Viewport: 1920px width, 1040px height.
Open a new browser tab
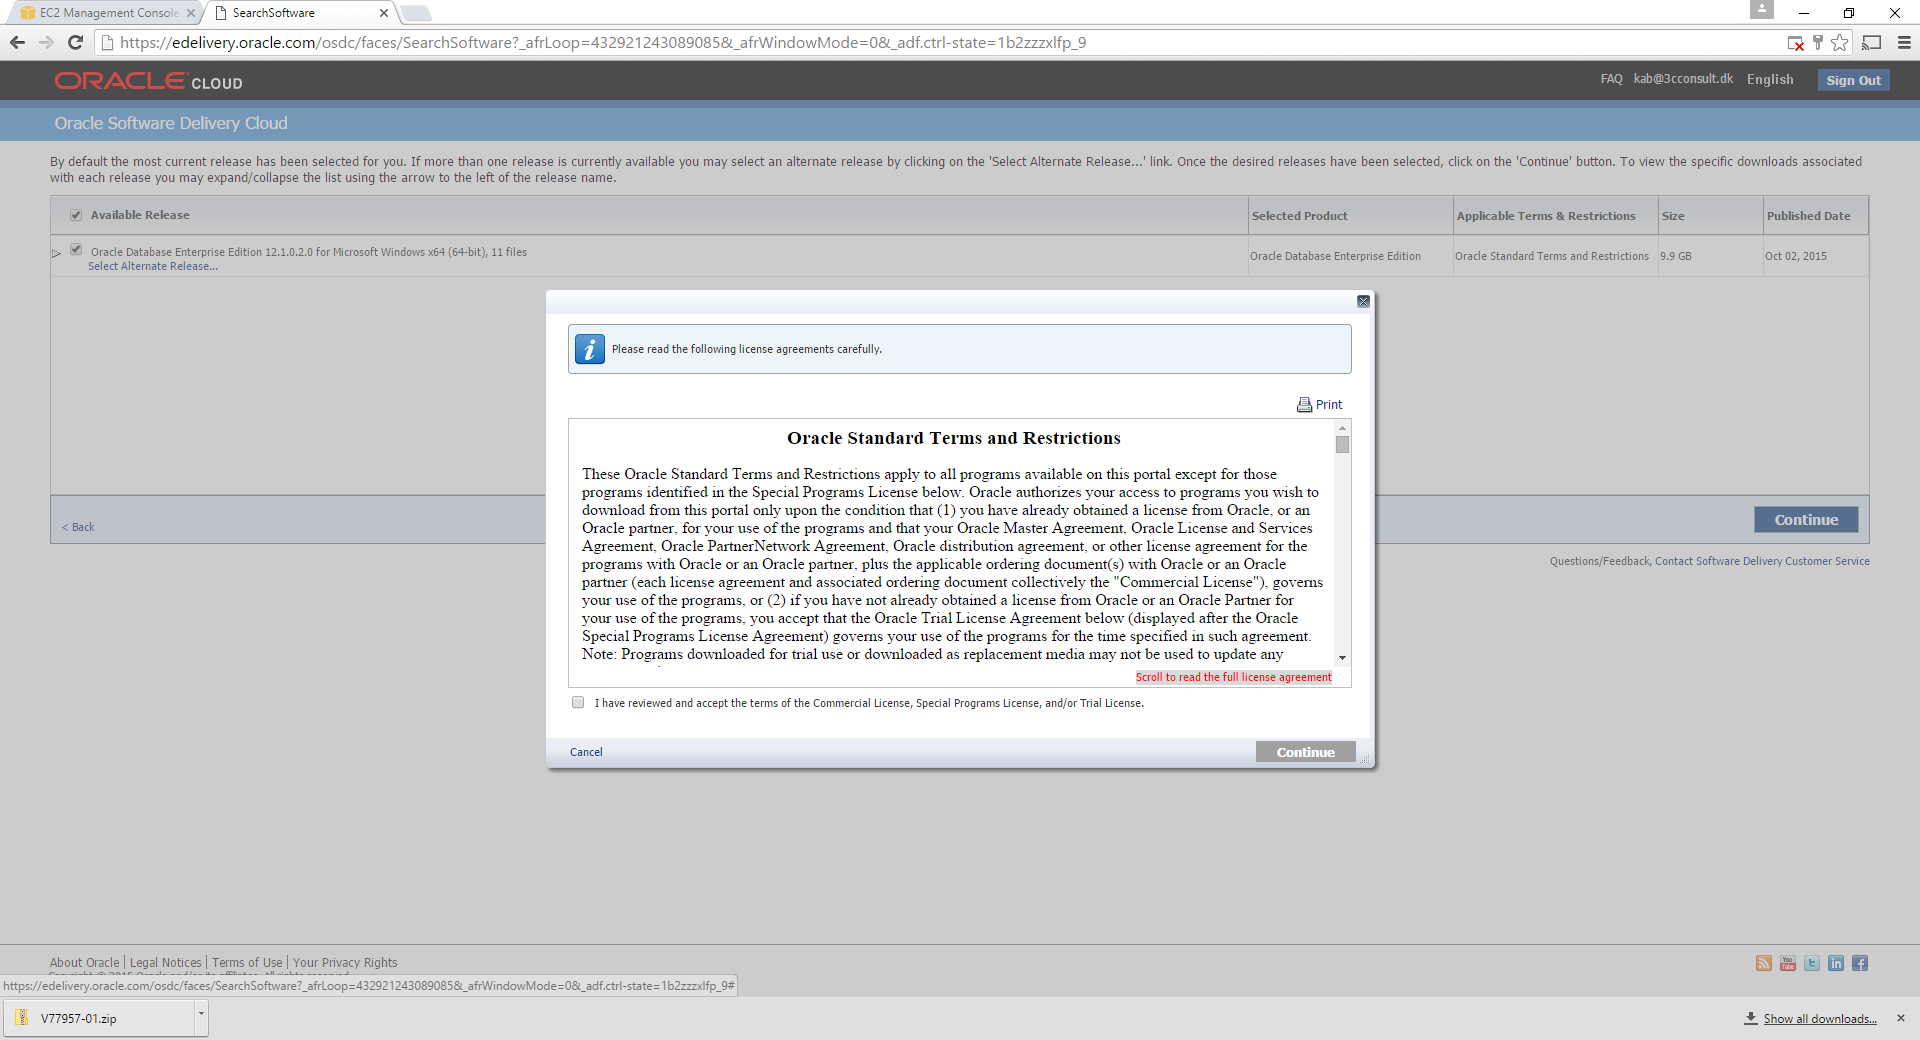point(416,13)
